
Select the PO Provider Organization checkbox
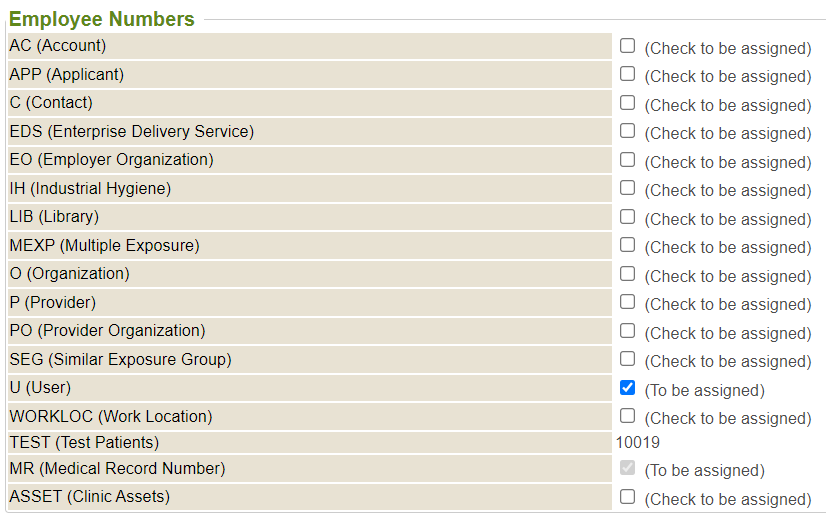[x=627, y=331]
